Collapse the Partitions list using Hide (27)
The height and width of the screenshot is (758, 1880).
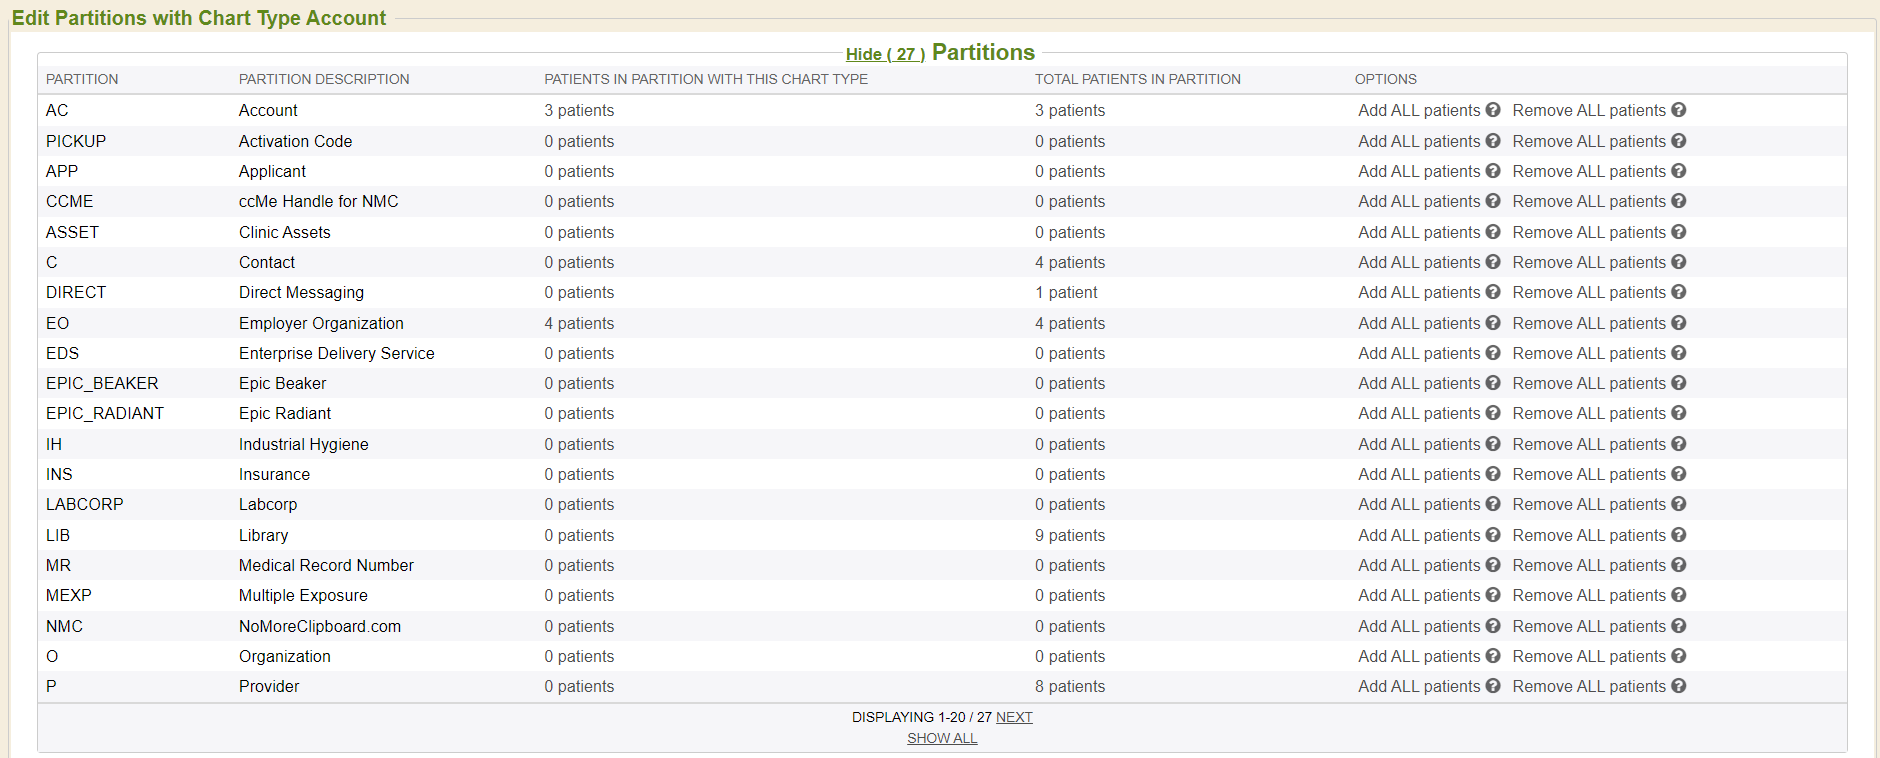click(x=884, y=54)
